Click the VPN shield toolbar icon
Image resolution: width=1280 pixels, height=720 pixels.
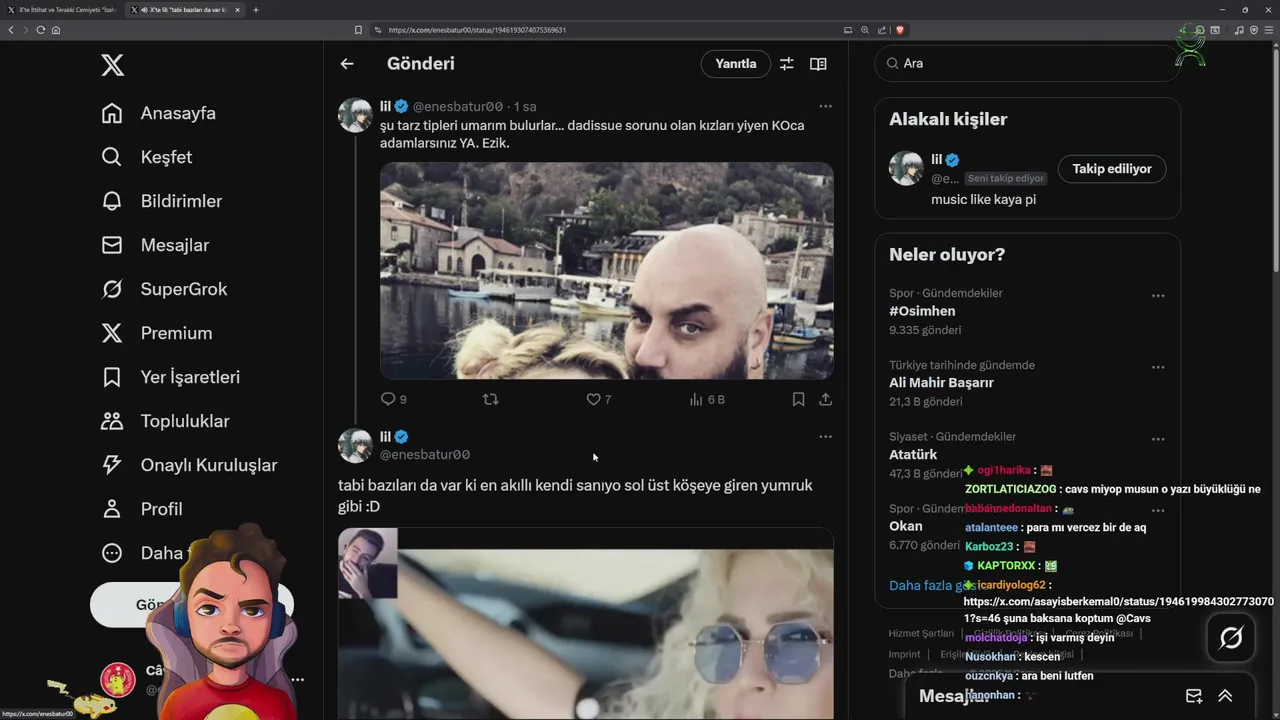[x=1254, y=30]
